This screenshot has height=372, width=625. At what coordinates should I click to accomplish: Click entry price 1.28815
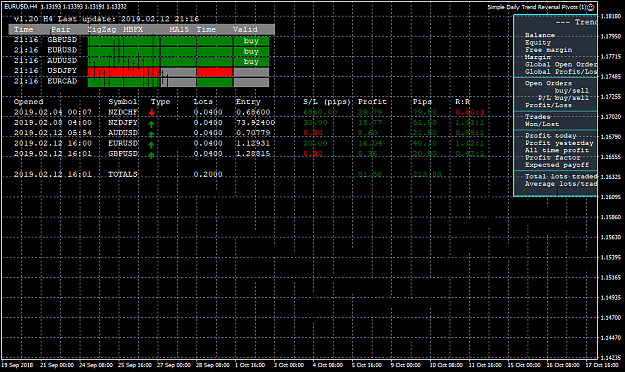point(253,154)
